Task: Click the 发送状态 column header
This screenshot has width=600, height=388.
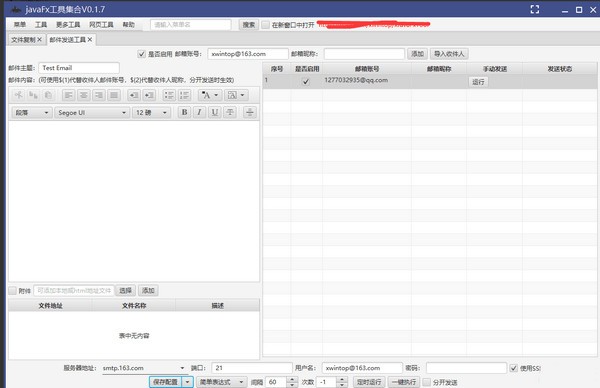Action: click(x=559, y=69)
